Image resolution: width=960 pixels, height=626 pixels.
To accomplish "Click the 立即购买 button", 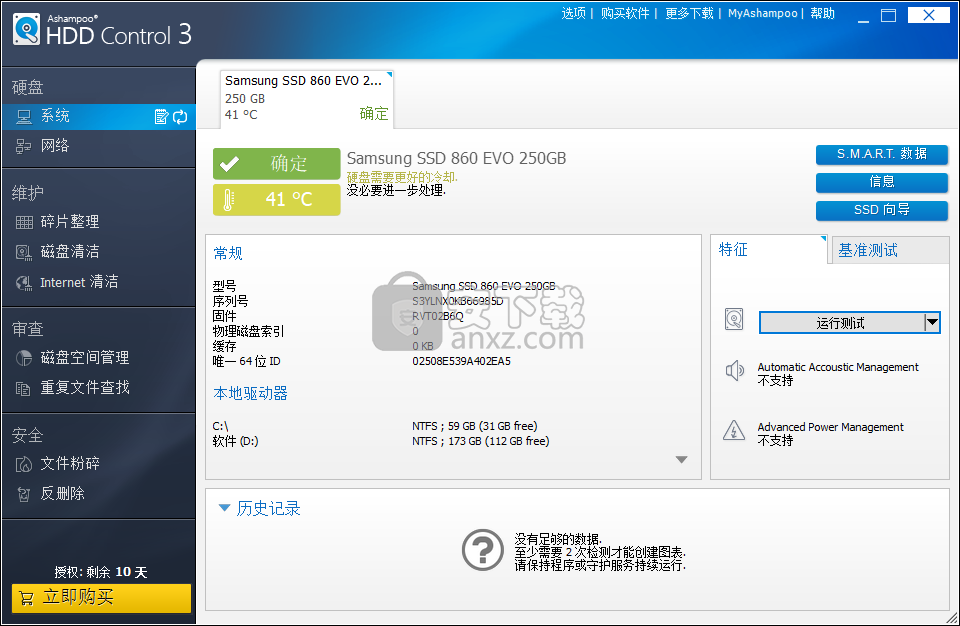I will tap(101, 598).
